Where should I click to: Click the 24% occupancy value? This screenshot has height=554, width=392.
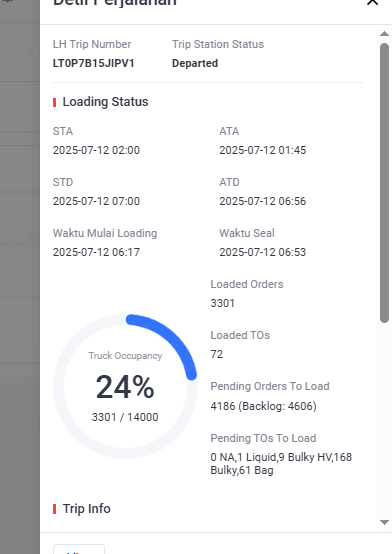(125, 387)
